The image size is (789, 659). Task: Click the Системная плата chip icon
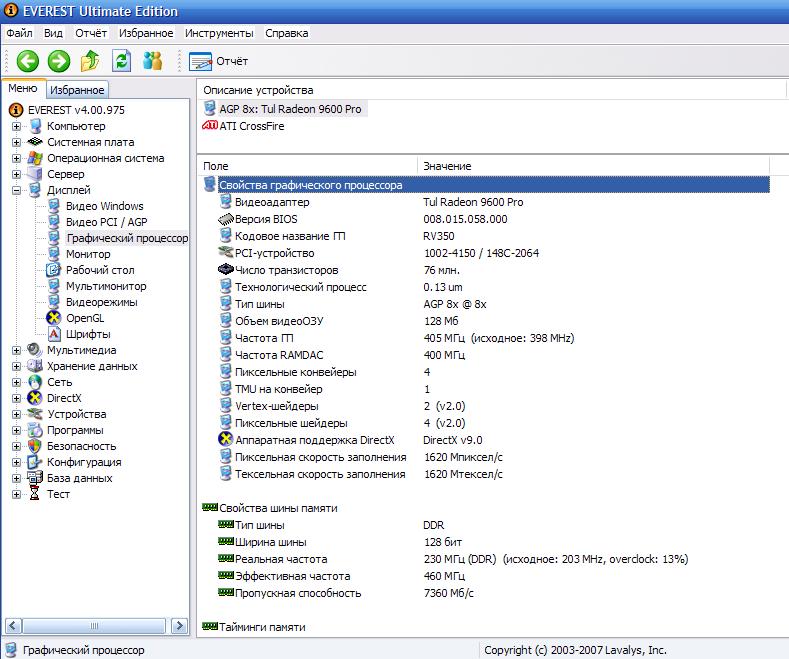(35, 142)
